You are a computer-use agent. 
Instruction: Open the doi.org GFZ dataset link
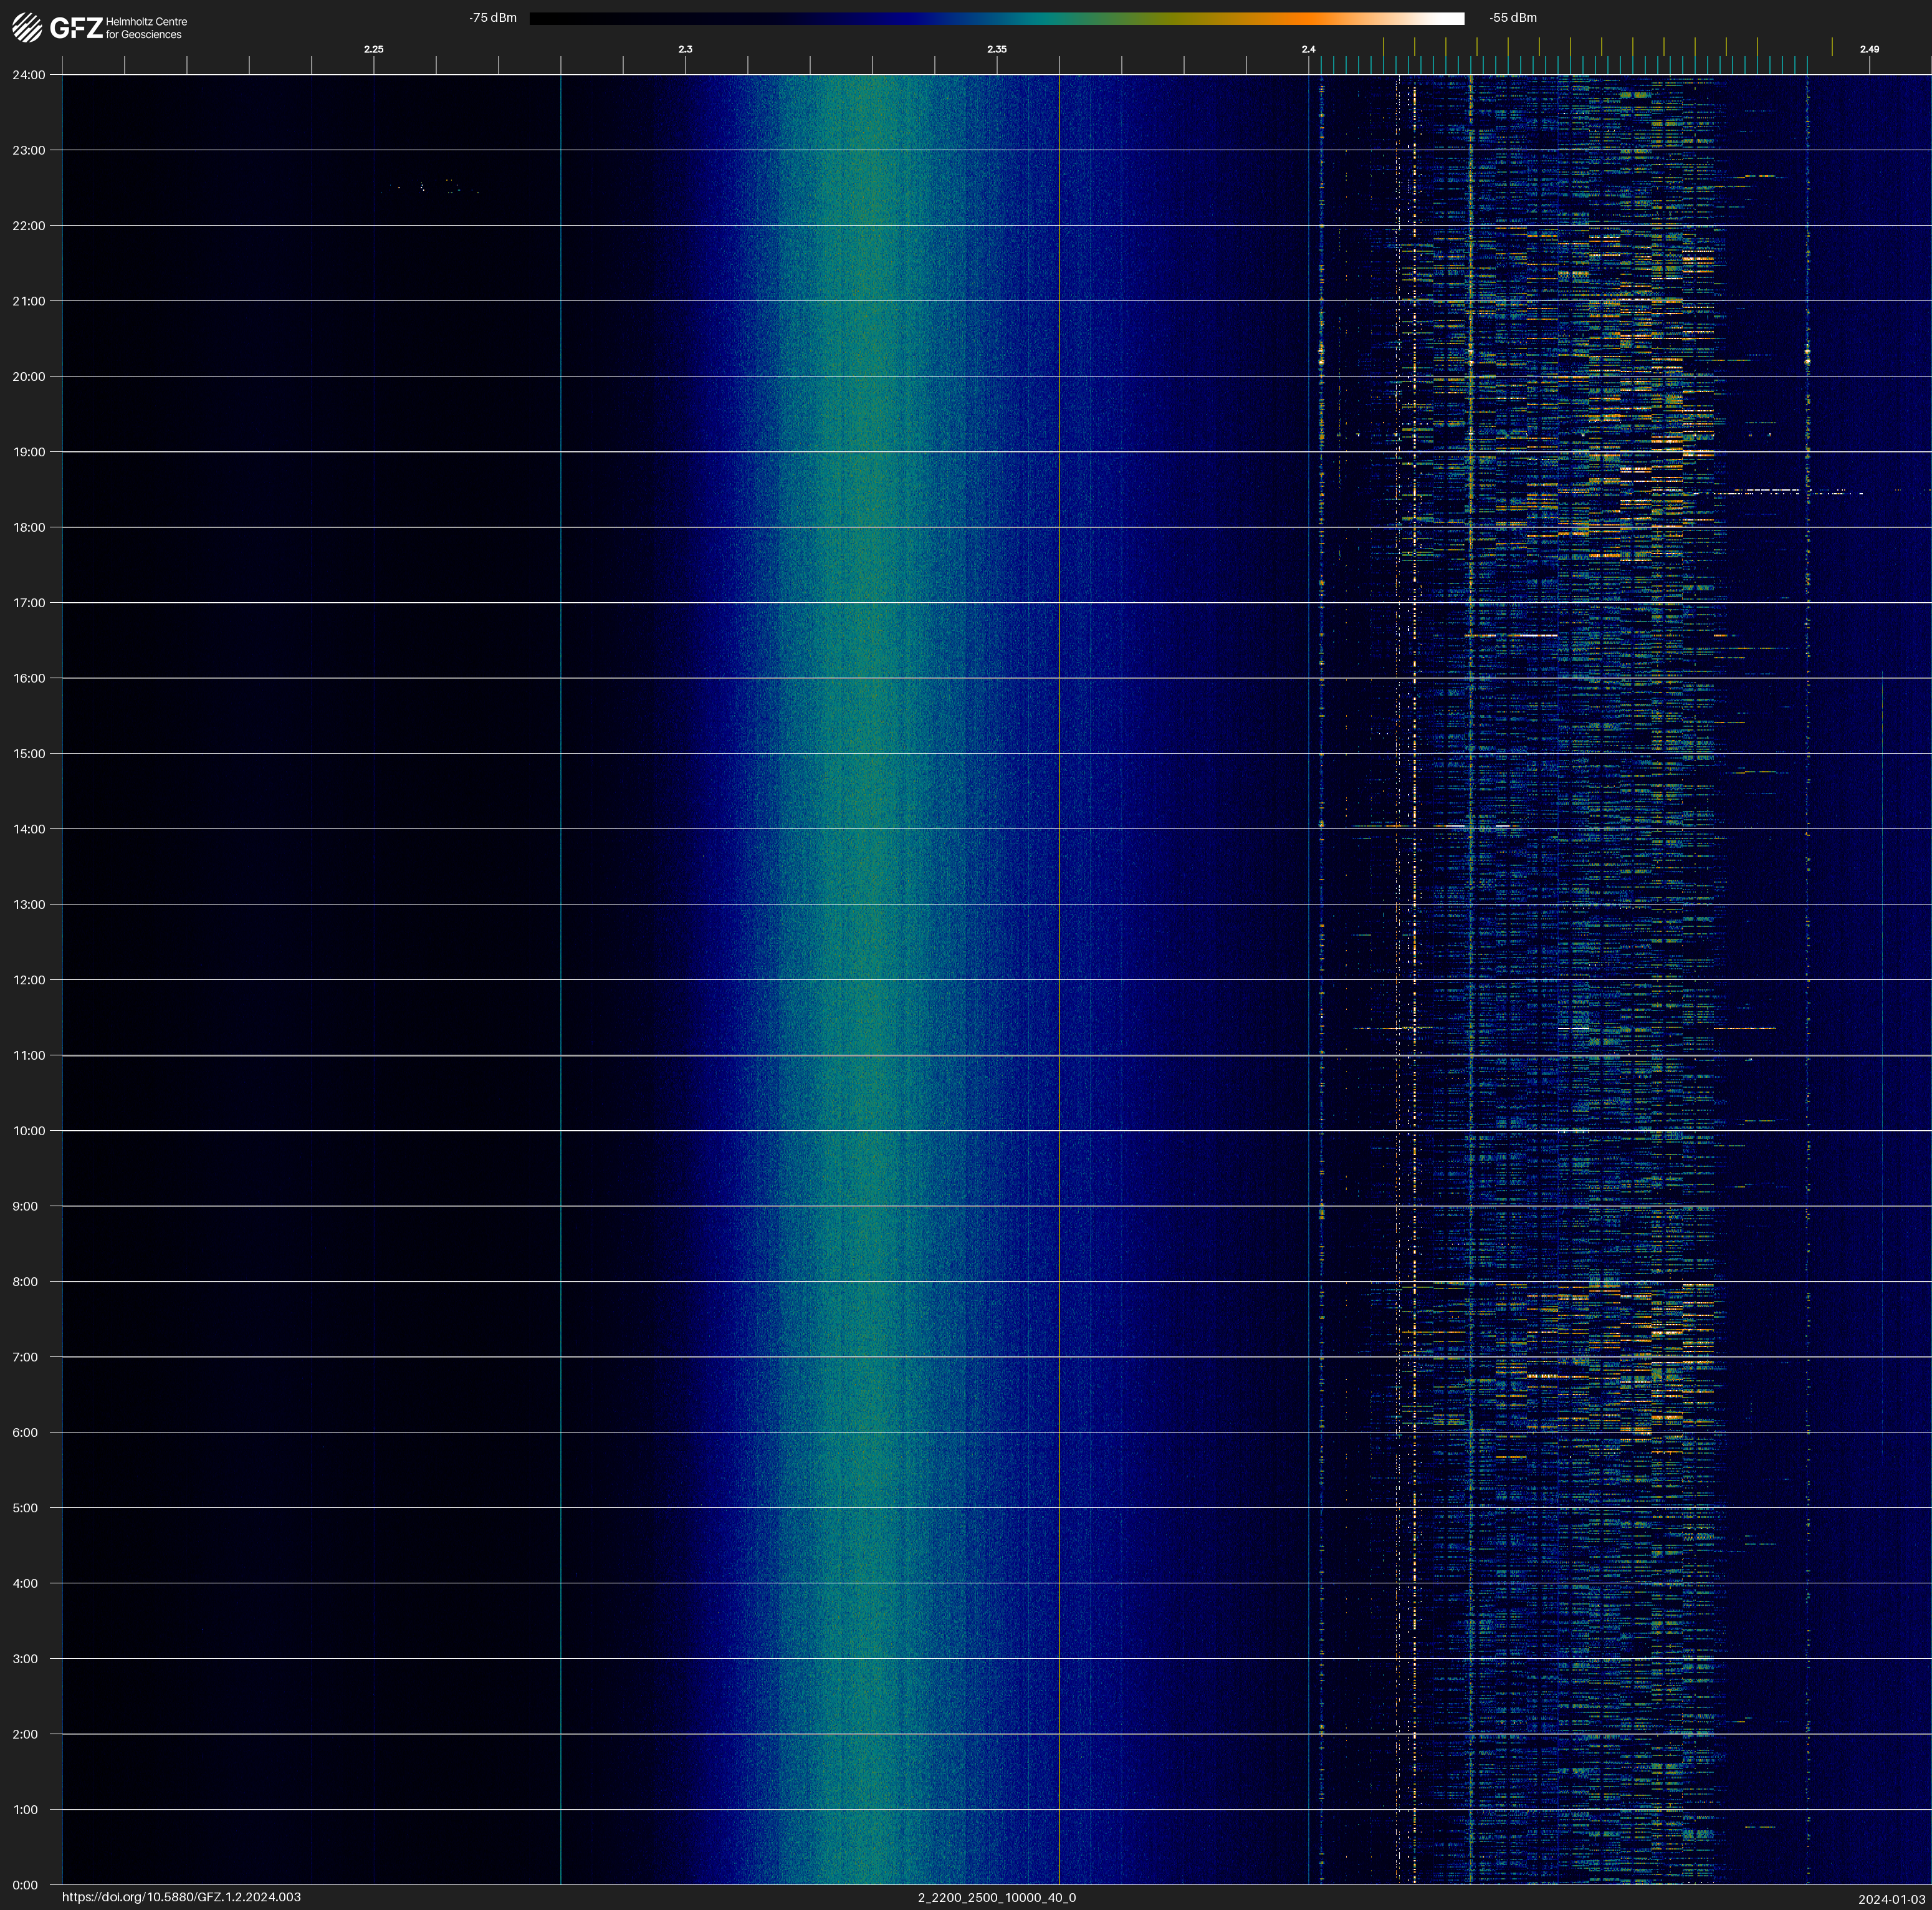(181, 1897)
